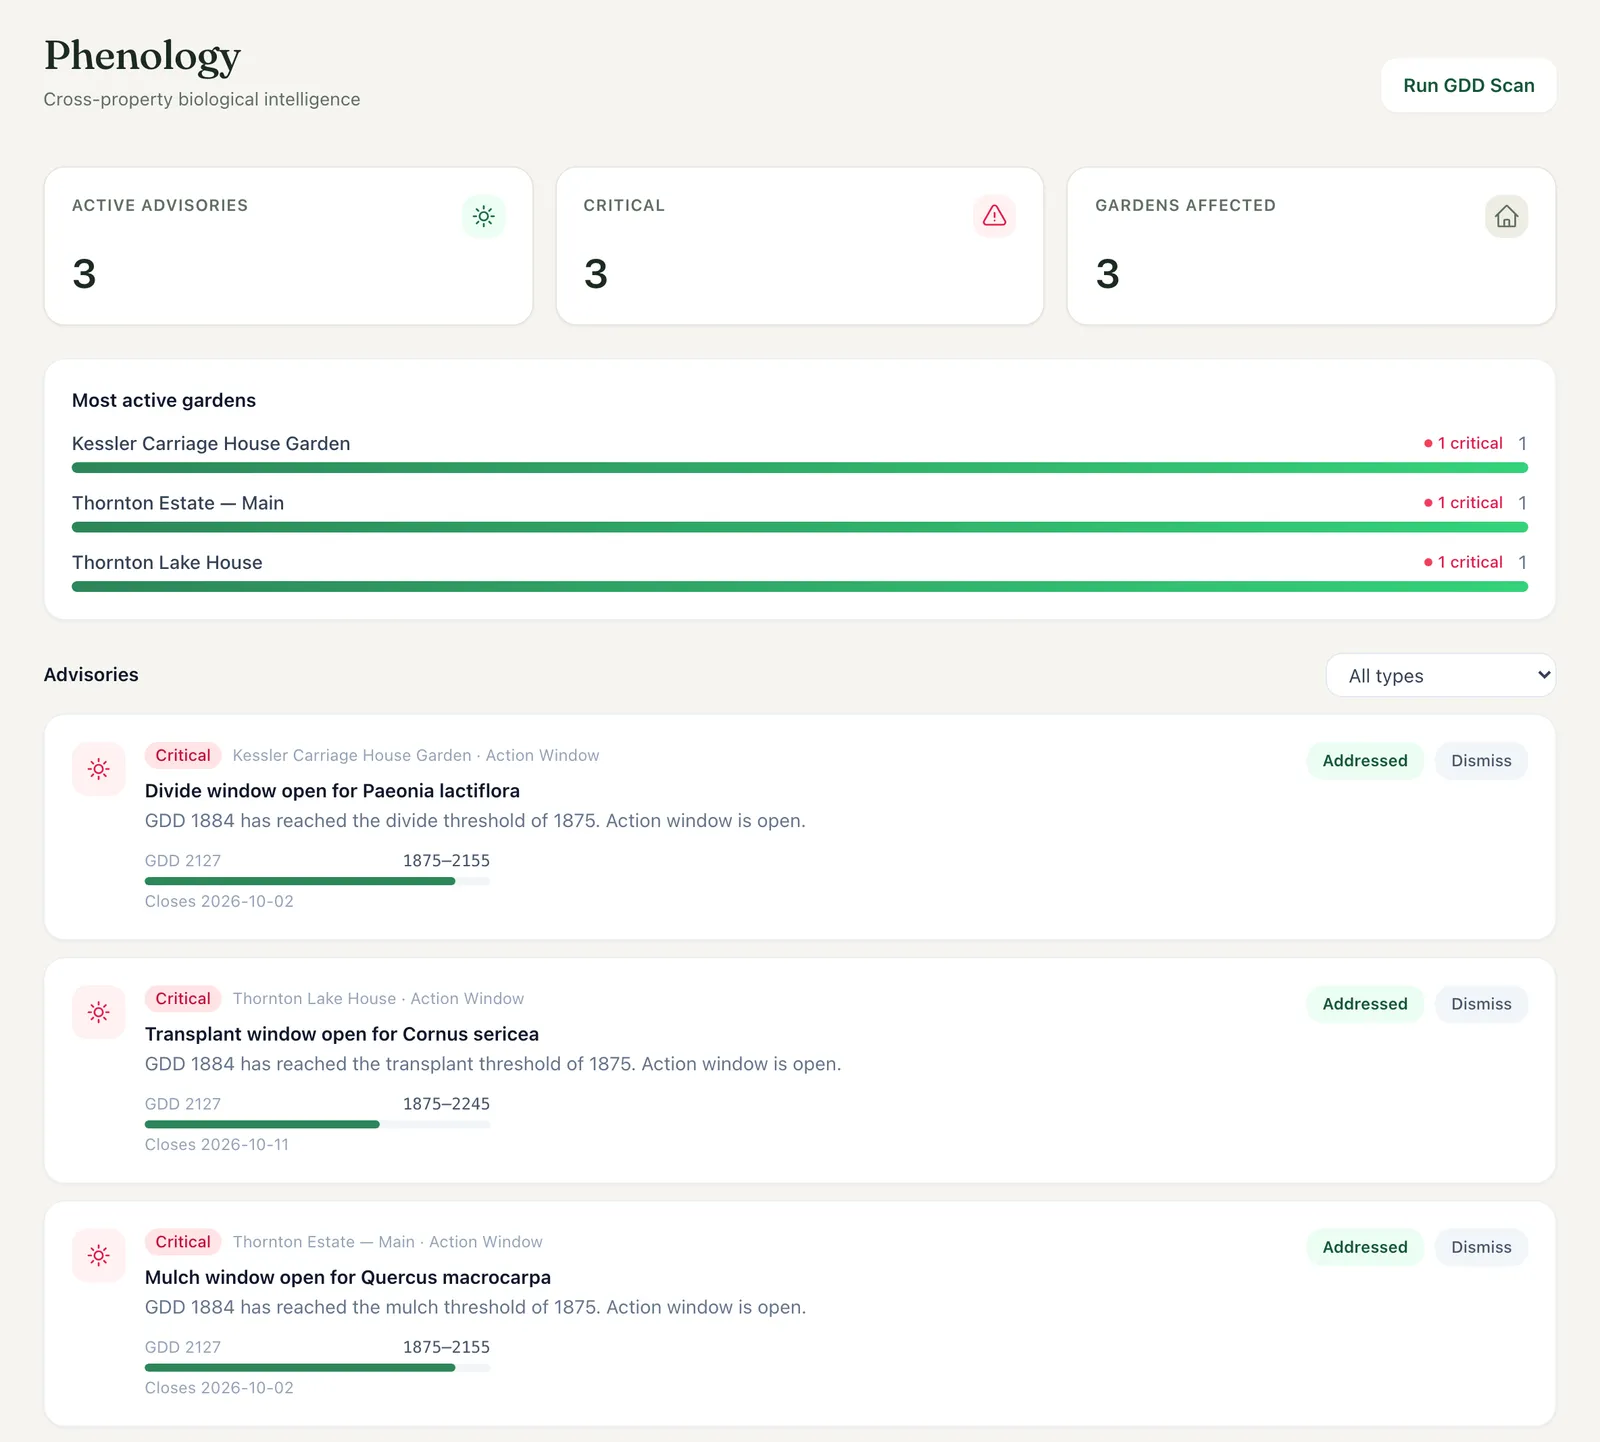Image resolution: width=1600 pixels, height=1442 pixels.
Task: Mark Cornus sericea advisory as Addressed
Action: tap(1365, 1004)
